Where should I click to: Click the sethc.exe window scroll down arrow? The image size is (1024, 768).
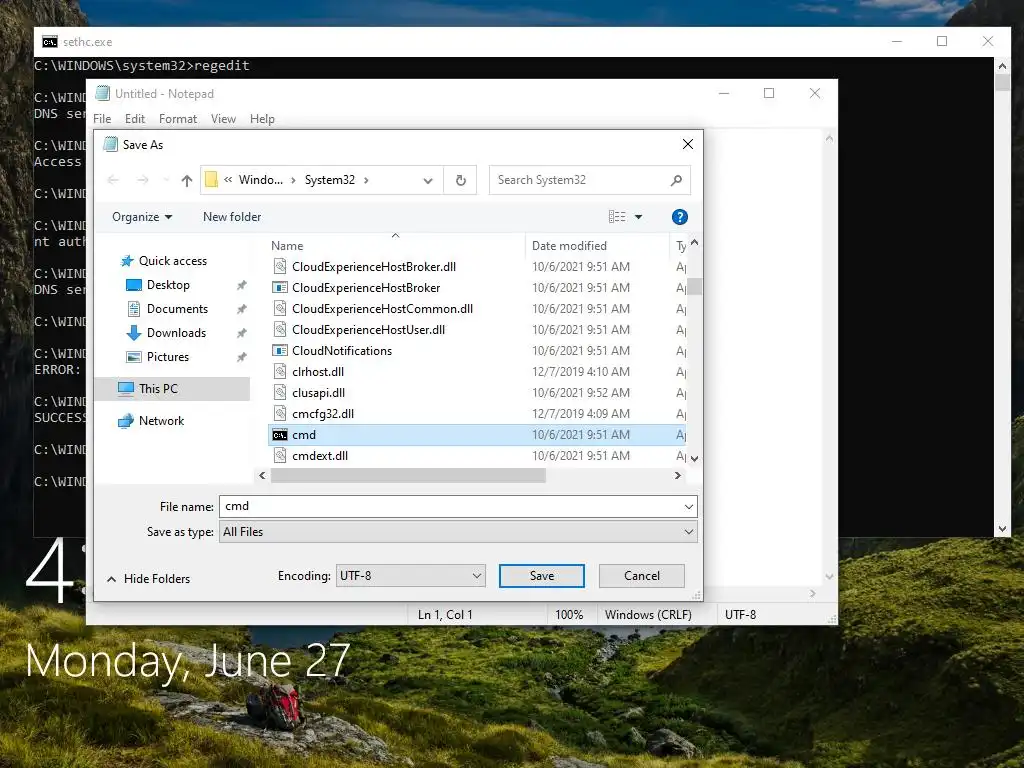[1002, 529]
